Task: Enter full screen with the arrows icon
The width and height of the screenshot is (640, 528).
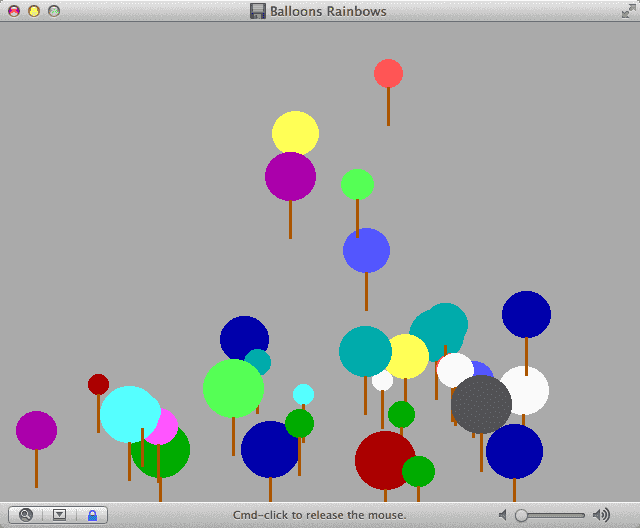Action: pyautogui.click(x=628, y=11)
